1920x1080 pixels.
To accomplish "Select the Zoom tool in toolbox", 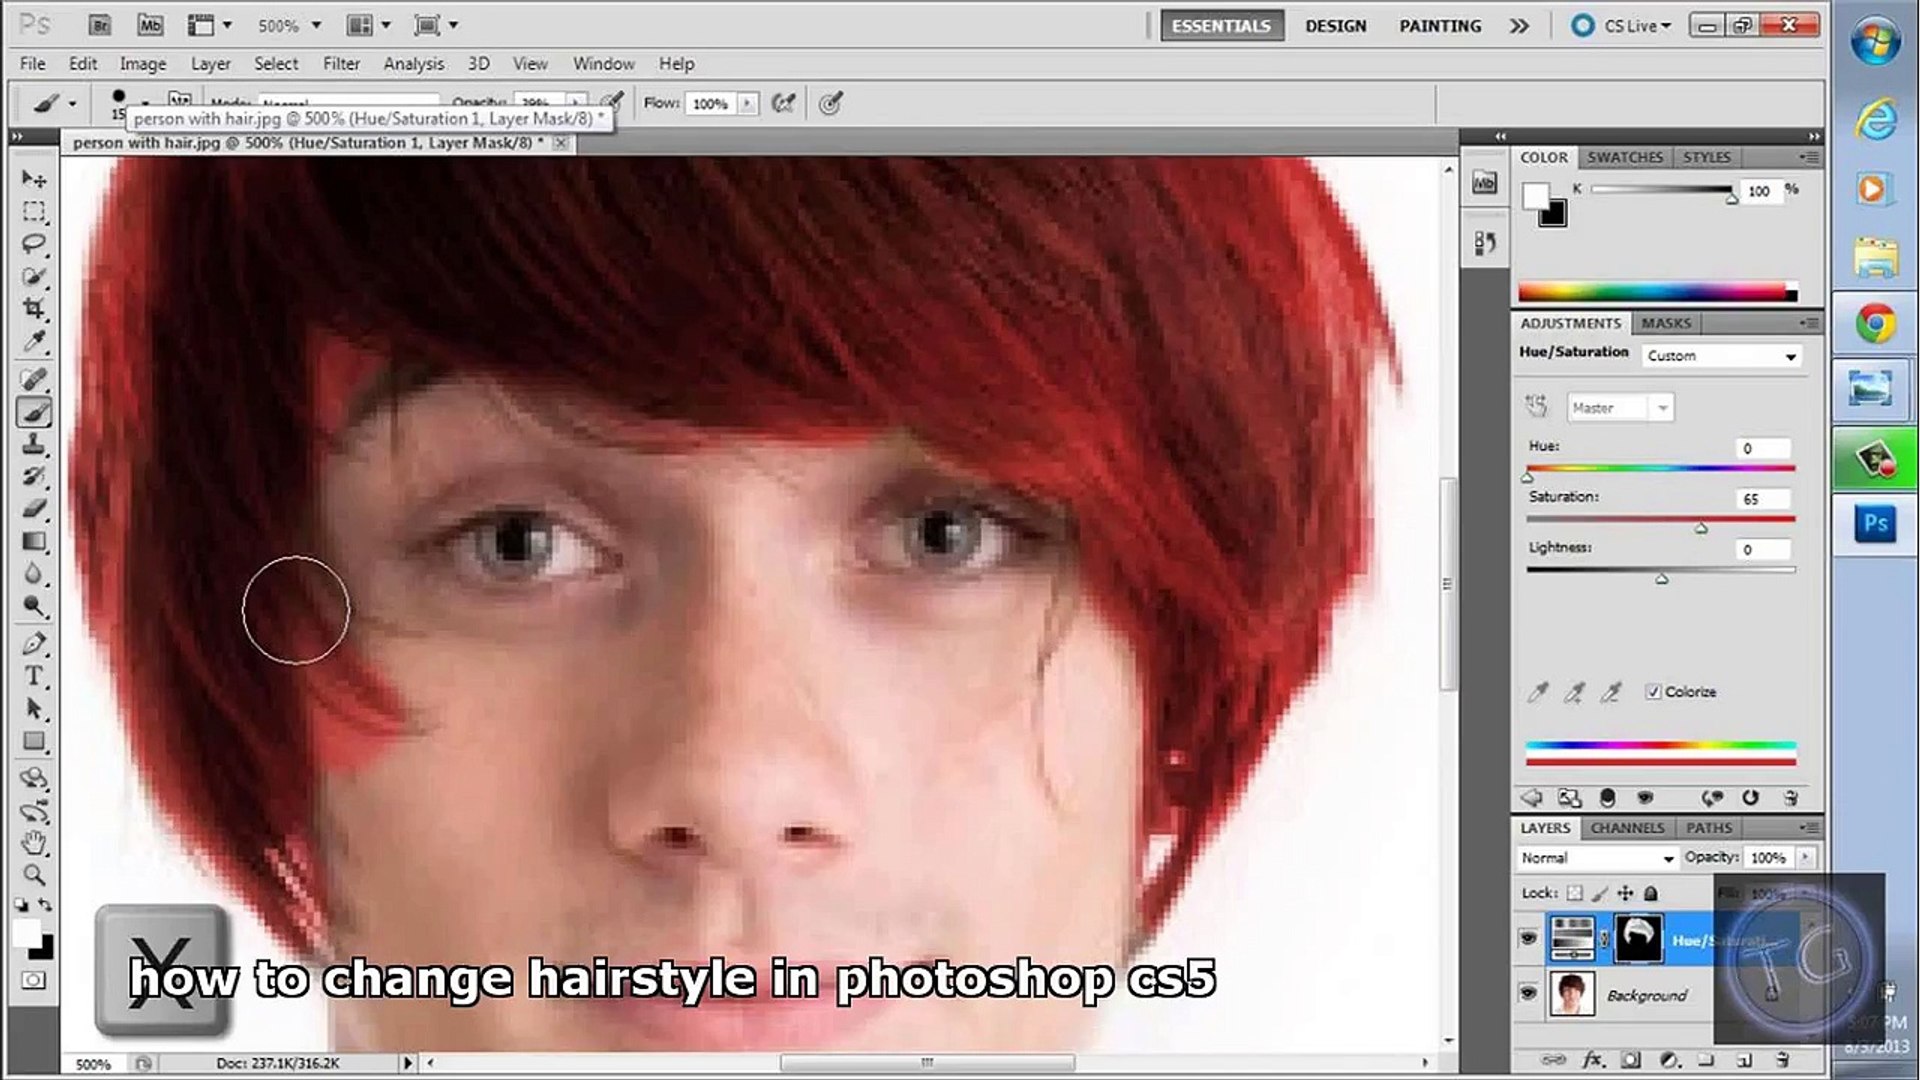I will pos(34,875).
